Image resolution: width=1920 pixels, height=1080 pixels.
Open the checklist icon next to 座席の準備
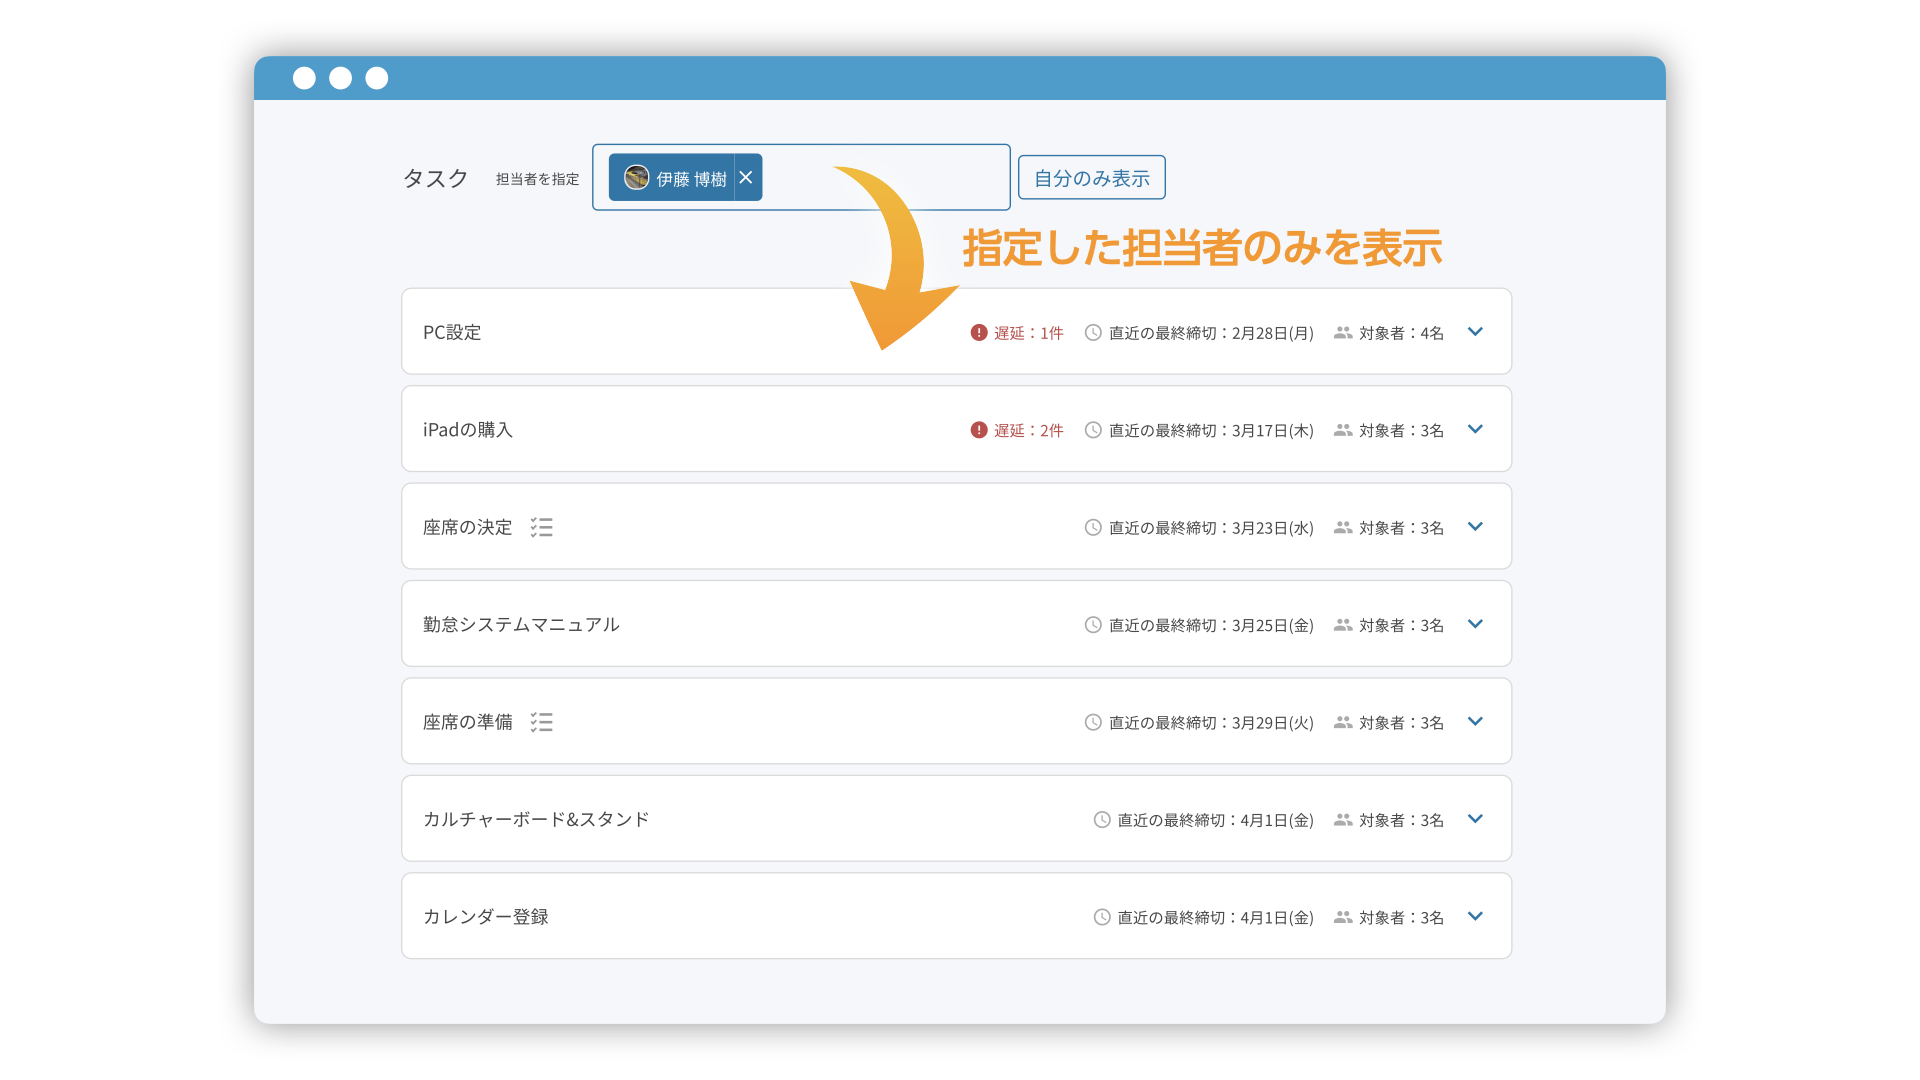pyautogui.click(x=542, y=721)
